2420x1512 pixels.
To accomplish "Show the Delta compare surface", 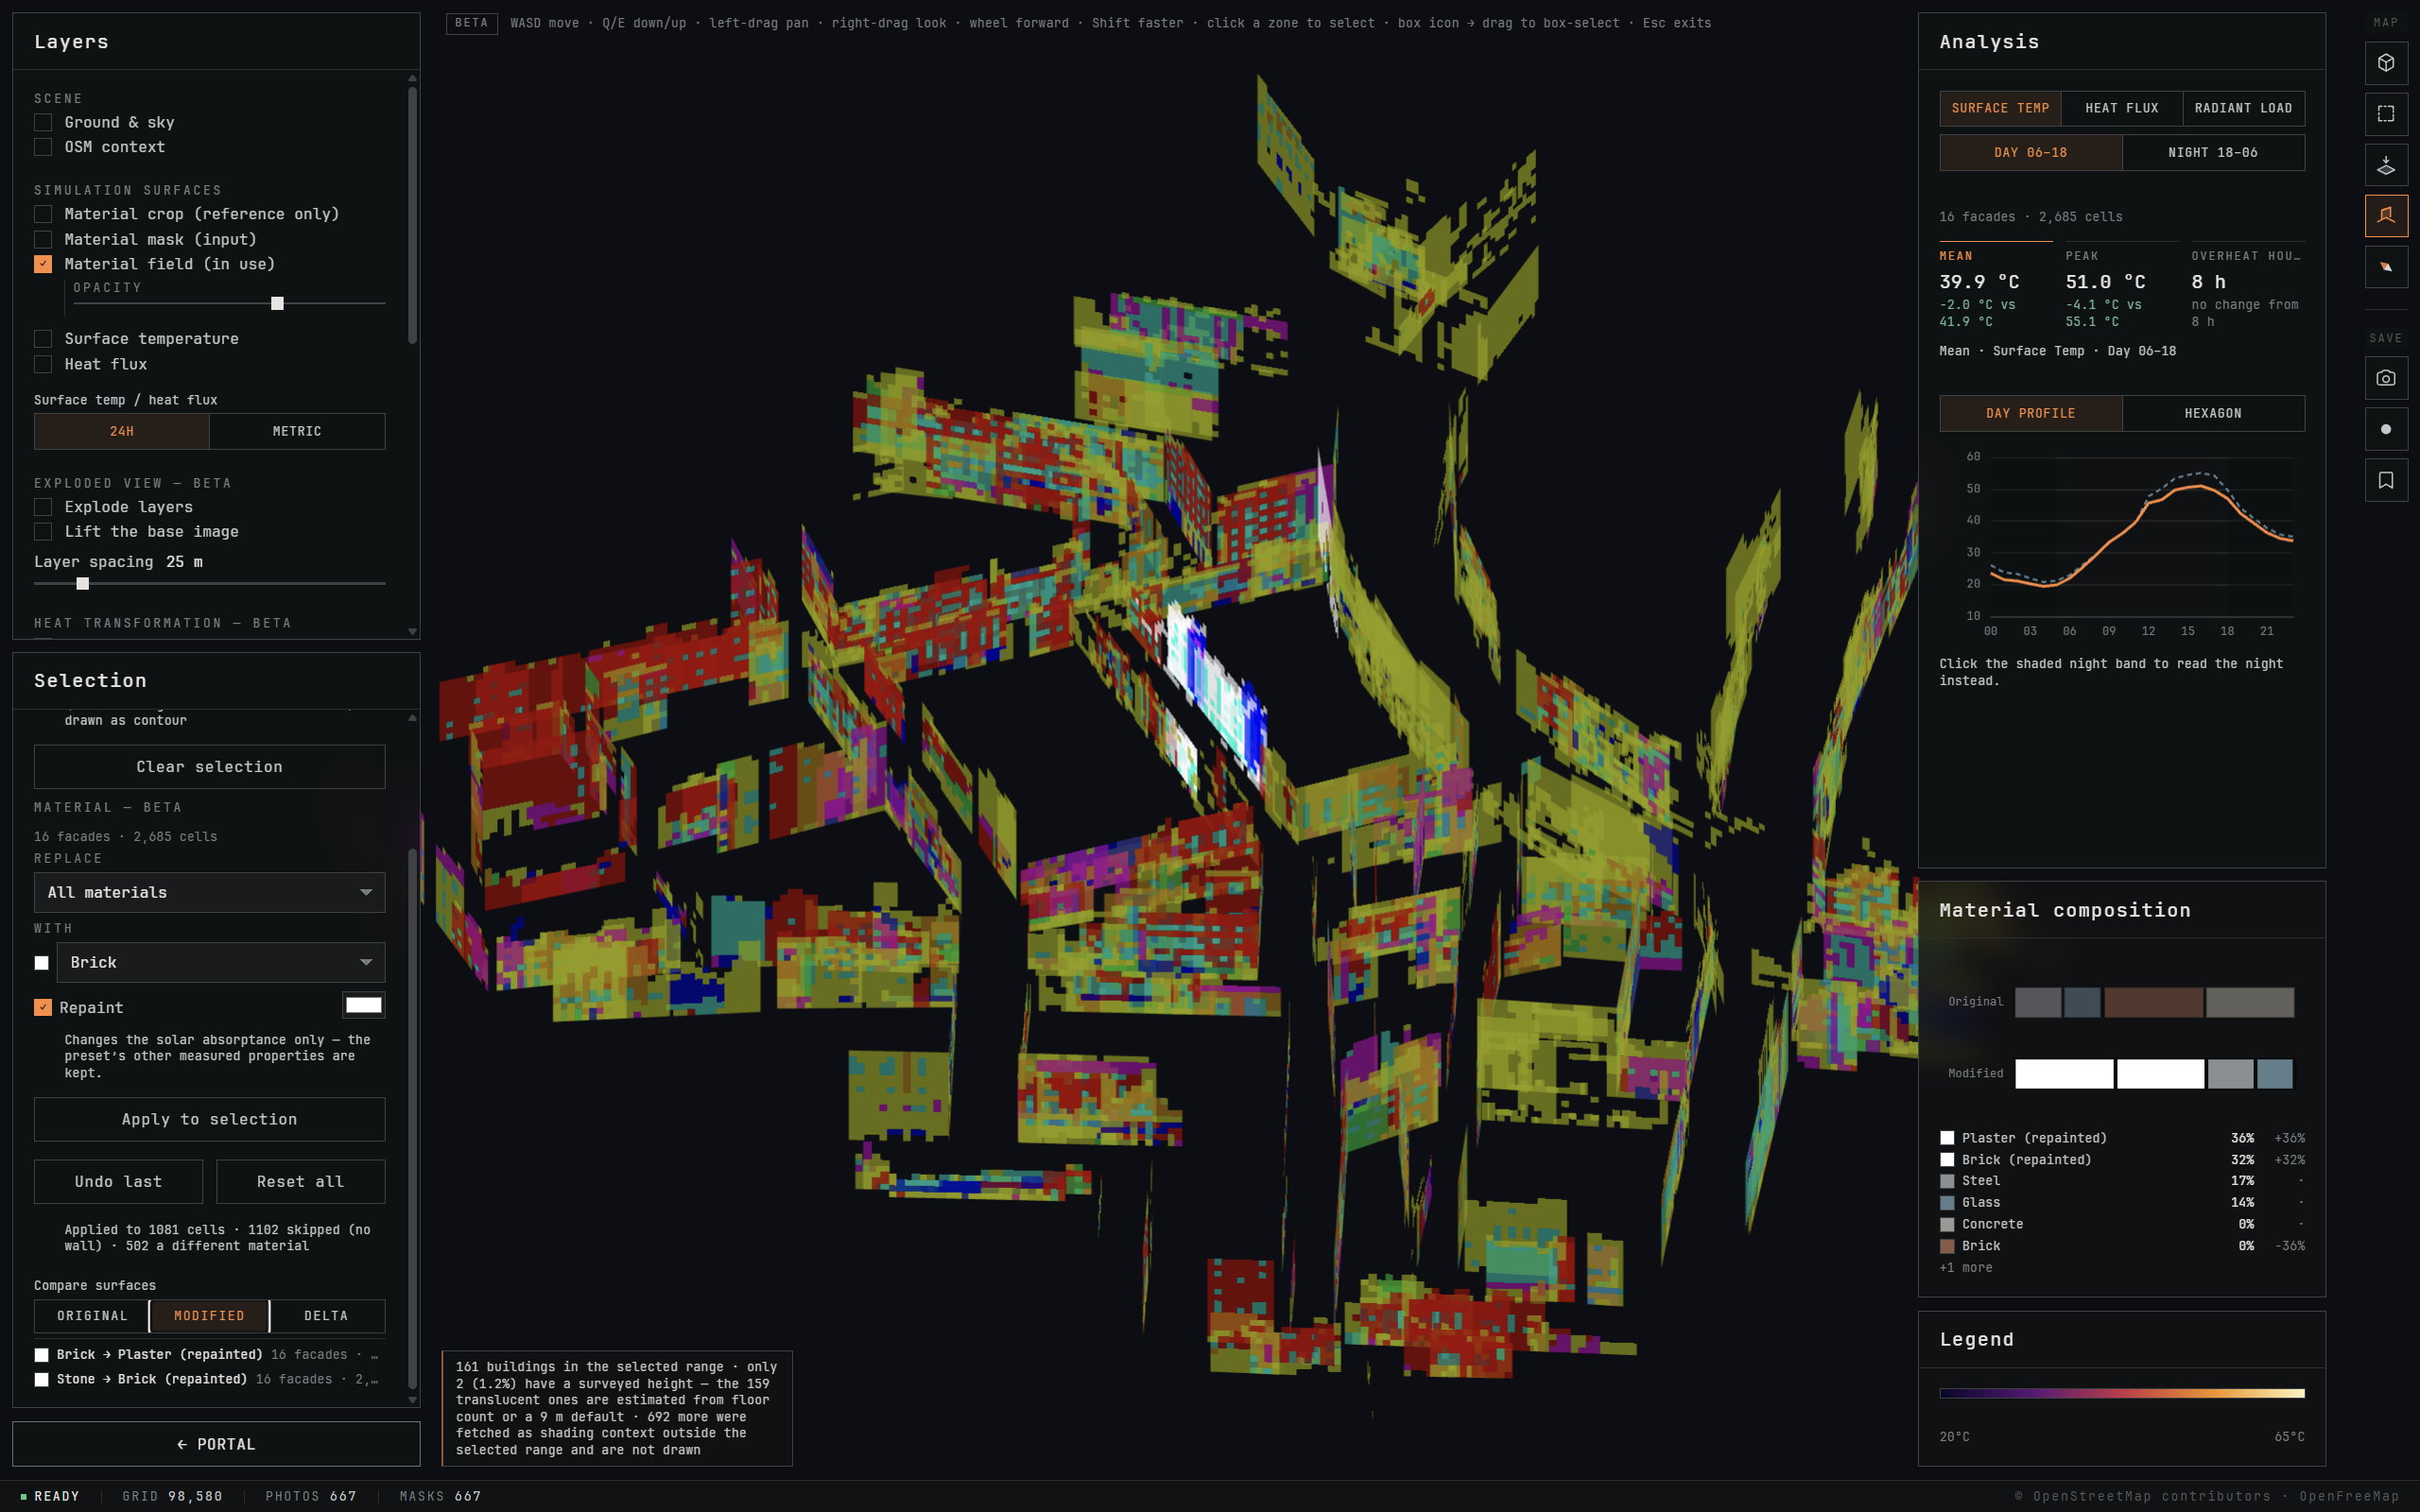I will pos(326,1316).
